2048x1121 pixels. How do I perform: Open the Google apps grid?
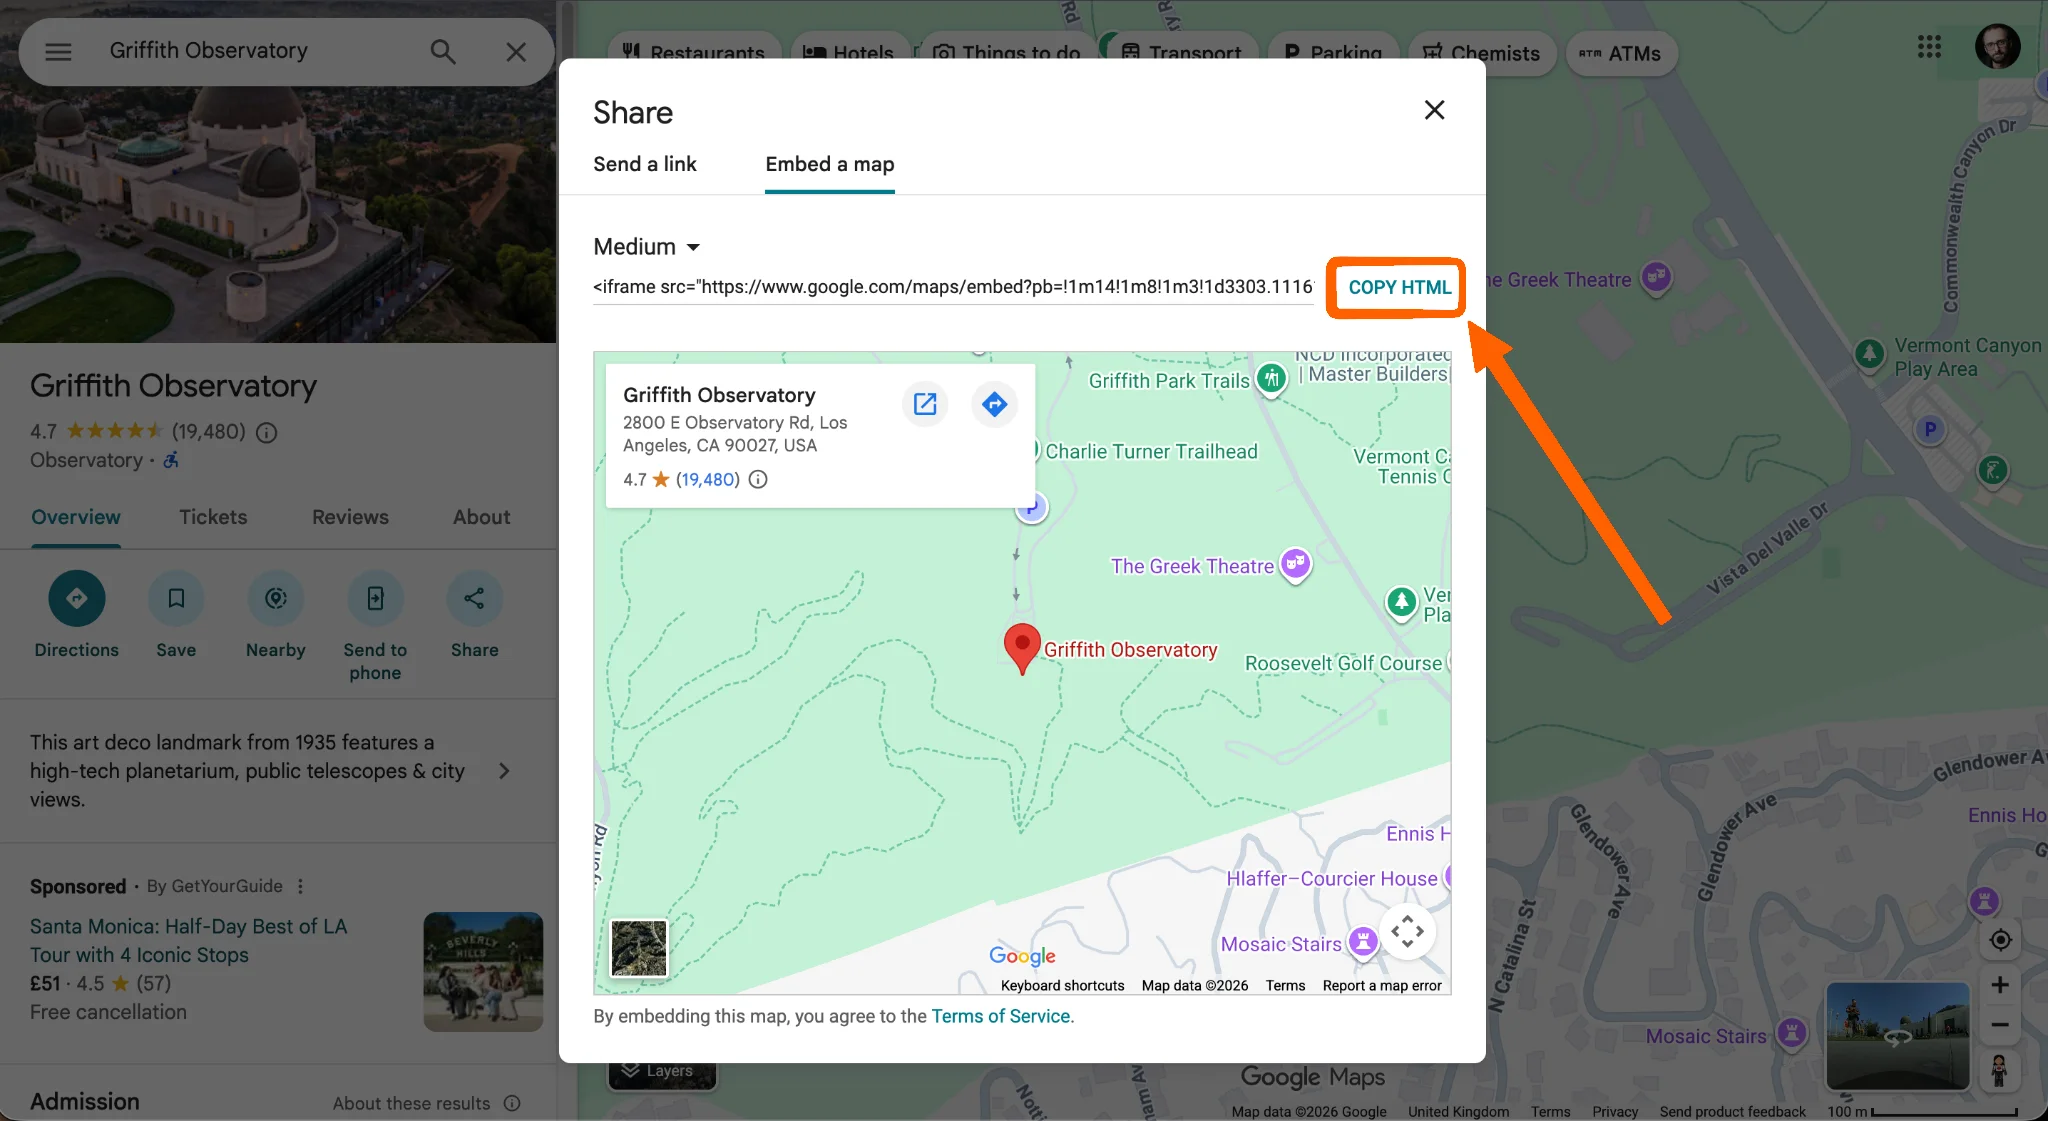pos(1929,46)
